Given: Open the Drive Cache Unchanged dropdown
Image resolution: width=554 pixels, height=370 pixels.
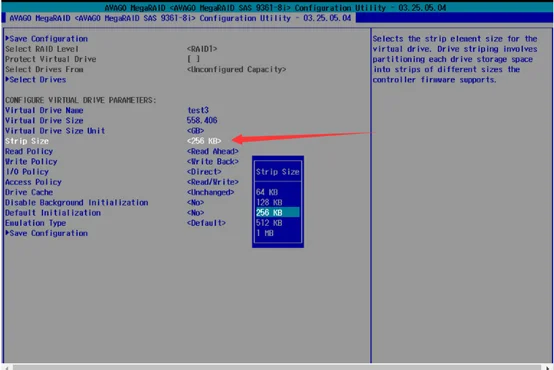Looking at the screenshot, I should (211, 192).
